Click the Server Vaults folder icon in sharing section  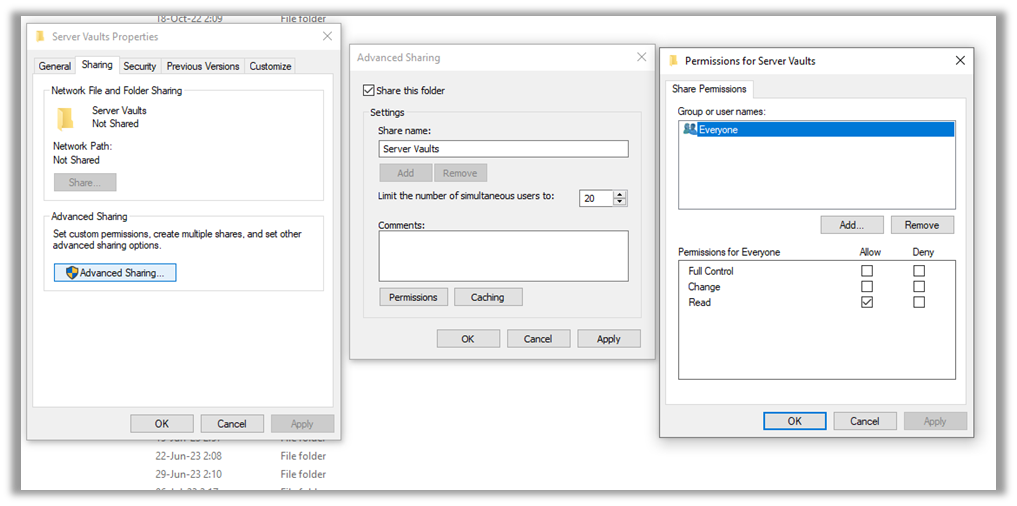click(66, 118)
